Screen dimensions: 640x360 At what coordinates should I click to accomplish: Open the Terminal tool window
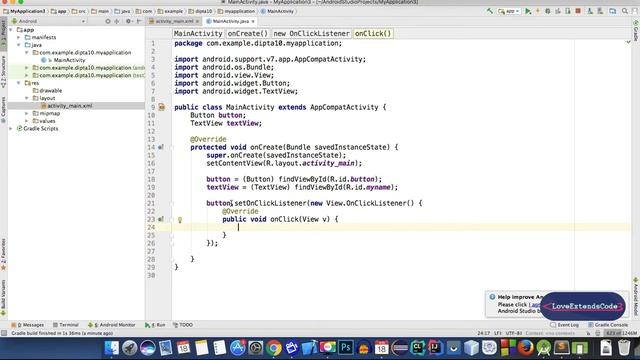(x=65, y=325)
